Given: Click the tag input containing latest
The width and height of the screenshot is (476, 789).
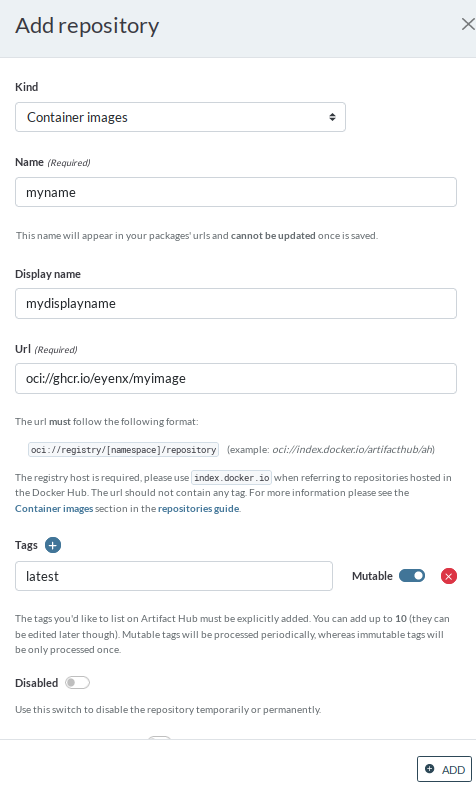Looking at the screenshot, I should click(x=174, y=576).
